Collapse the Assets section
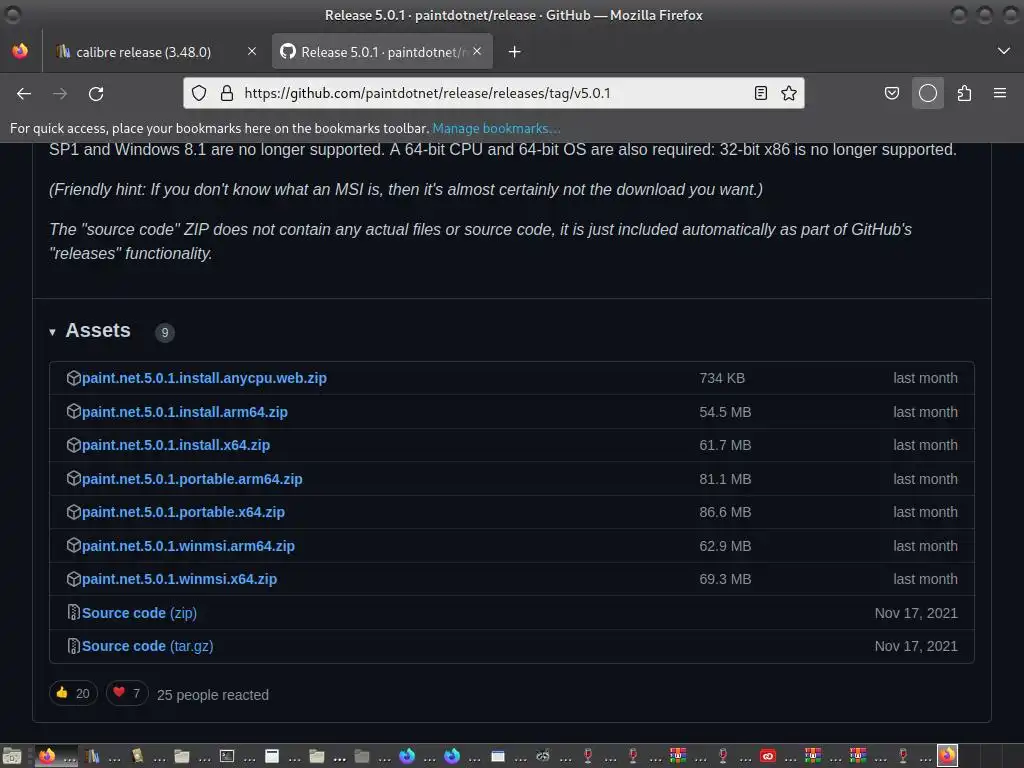1024x768 pixels. click(x=90, y=330)
